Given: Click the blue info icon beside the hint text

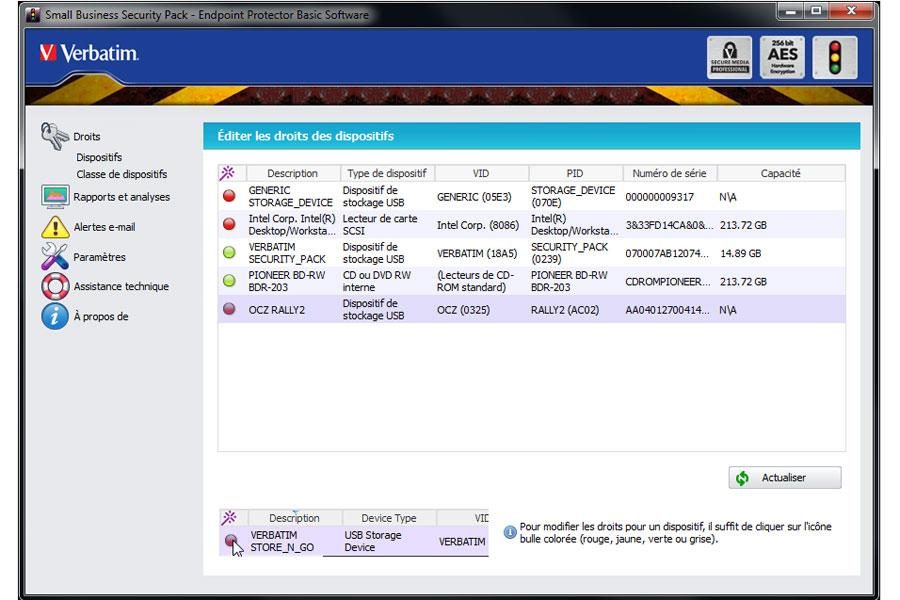Looking at the screenshot, I should point(510,533).
